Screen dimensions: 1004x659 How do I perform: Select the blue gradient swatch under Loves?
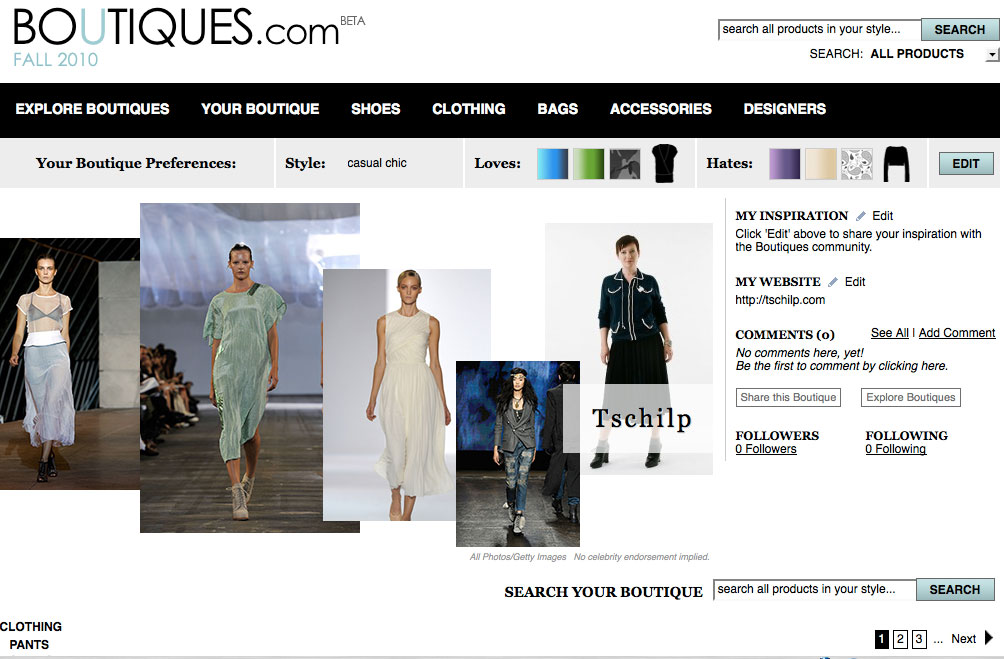552,163
